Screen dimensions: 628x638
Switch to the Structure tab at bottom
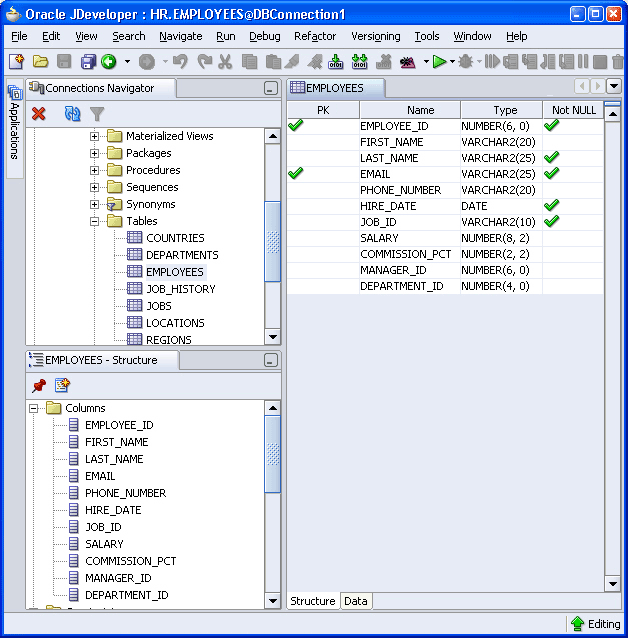tap(313, 601)
